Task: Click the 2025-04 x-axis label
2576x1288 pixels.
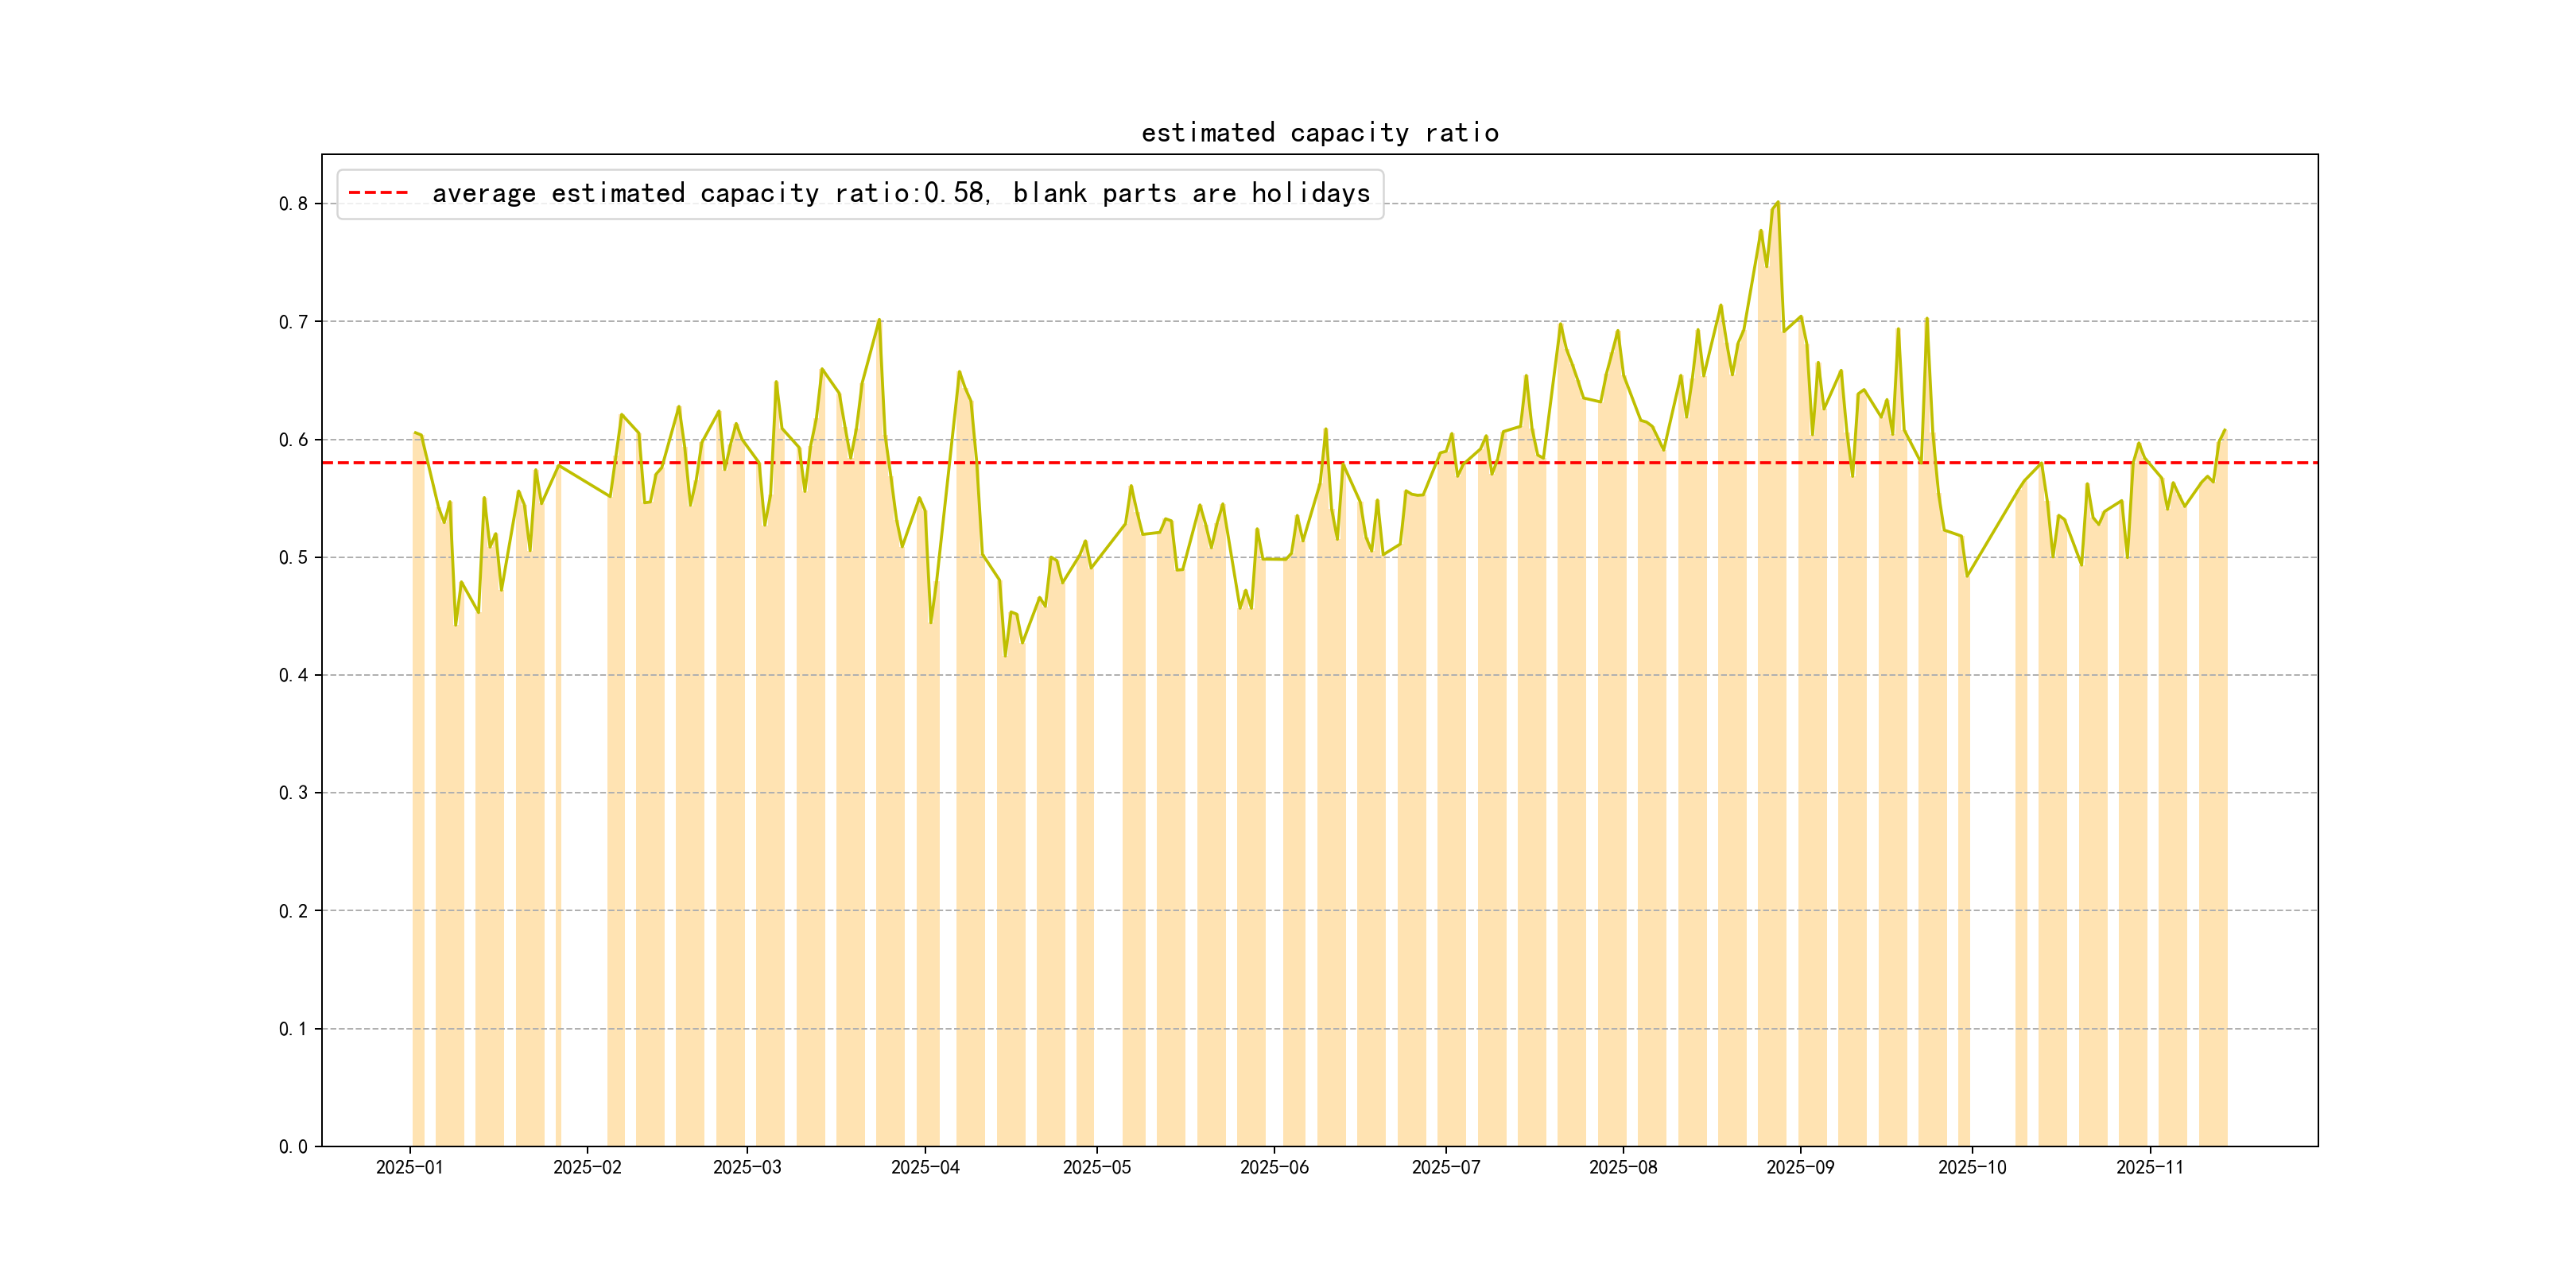Action: click(x=925, y=1167)
